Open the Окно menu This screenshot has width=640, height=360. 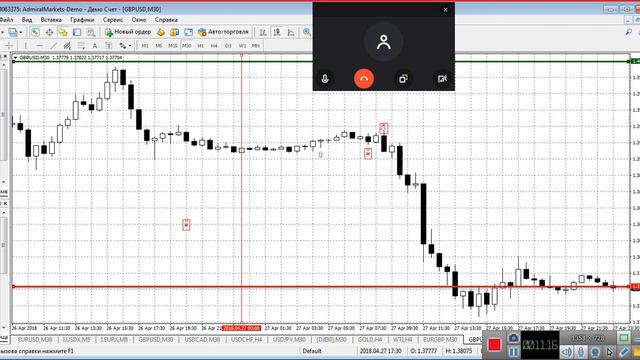139,20
